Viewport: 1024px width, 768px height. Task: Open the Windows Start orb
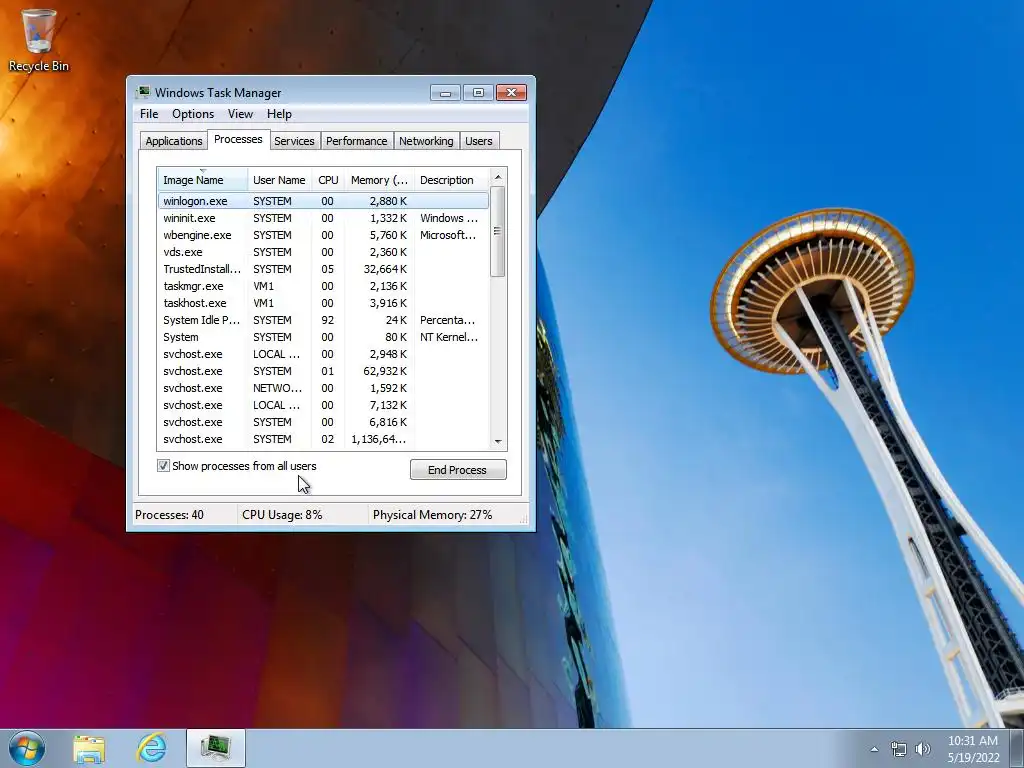click(x=27, y=748)
